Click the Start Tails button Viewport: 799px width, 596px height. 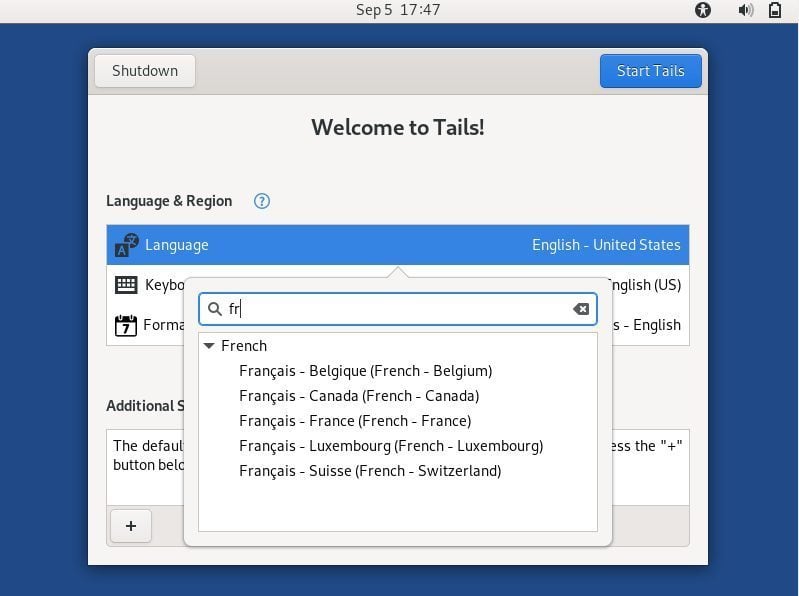(650, 71)
